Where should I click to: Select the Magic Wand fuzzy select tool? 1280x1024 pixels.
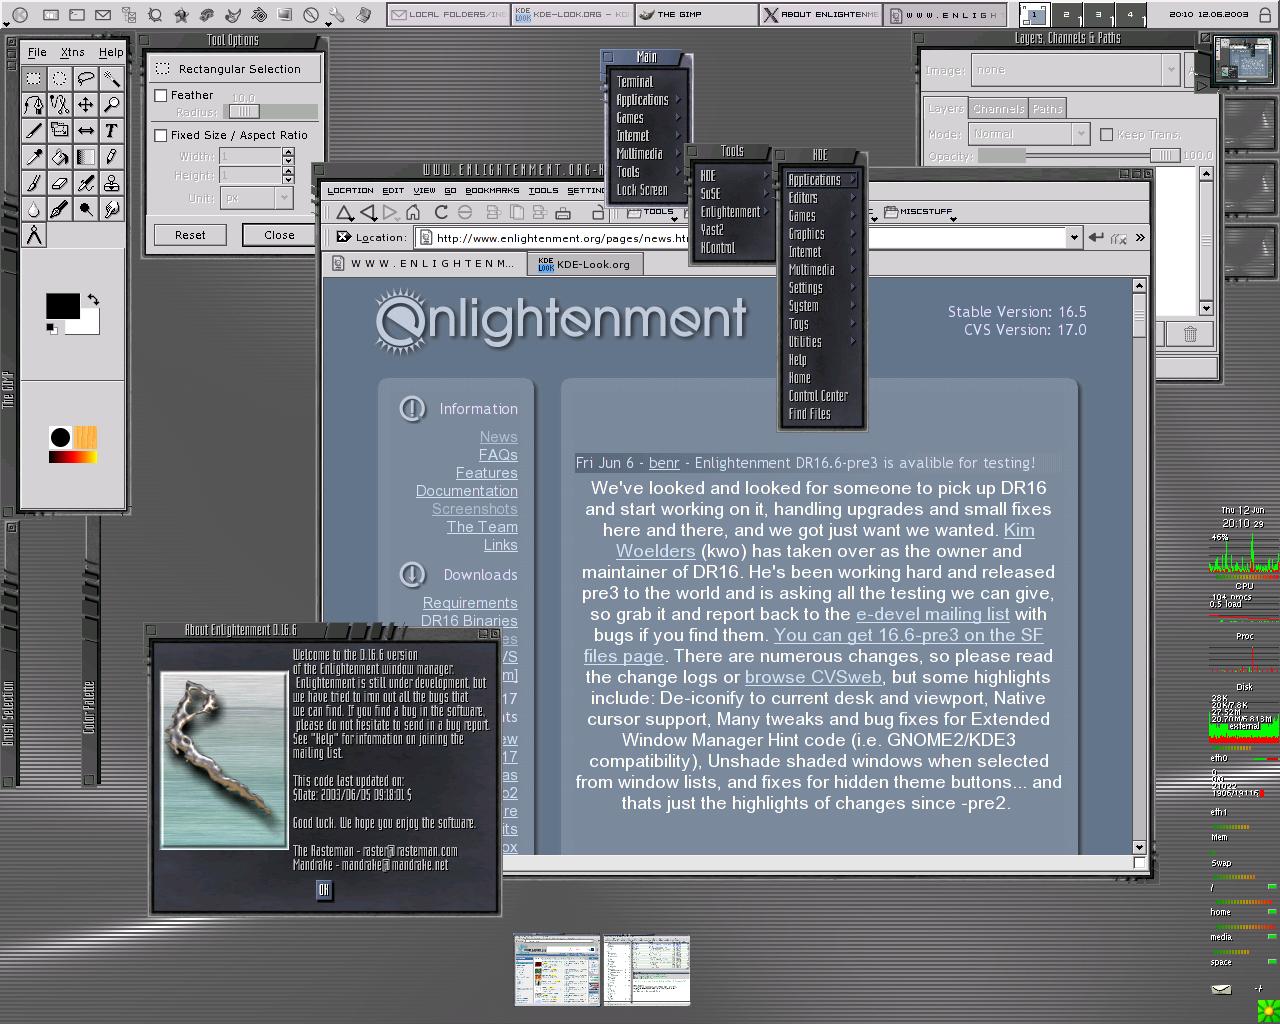(x=112, y=78)
